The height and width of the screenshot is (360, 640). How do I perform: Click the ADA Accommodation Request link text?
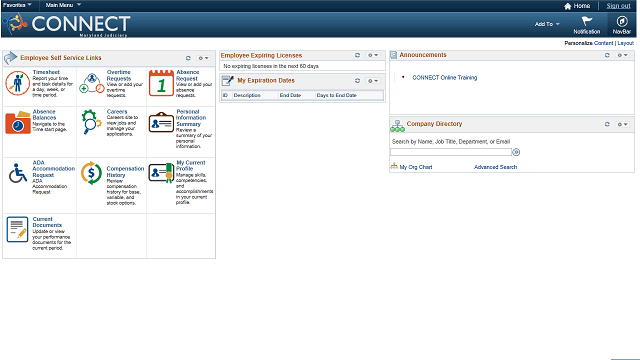[53, 169]
